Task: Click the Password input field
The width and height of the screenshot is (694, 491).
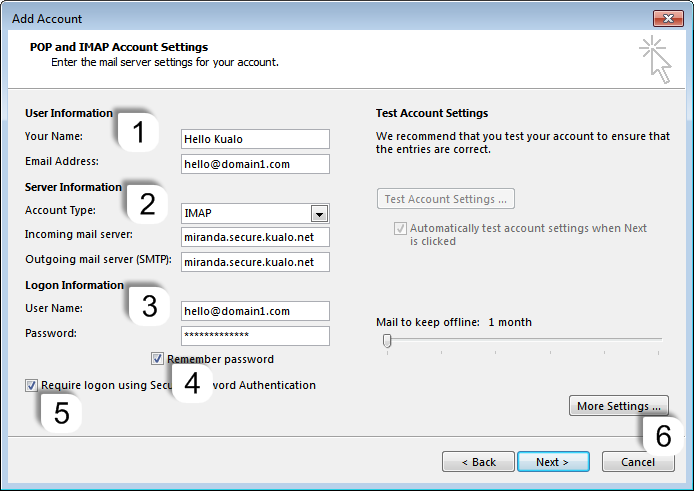Action: tap(255, 336)
